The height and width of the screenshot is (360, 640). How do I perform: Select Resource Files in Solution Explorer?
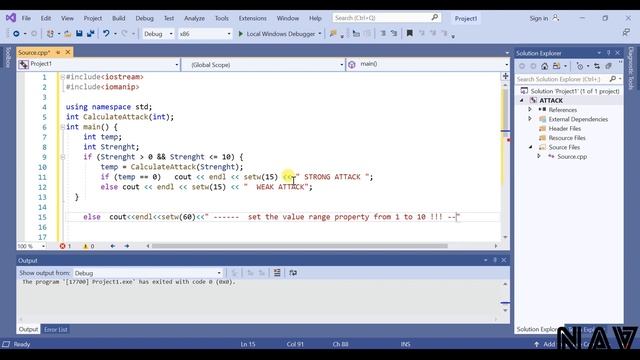567,138
